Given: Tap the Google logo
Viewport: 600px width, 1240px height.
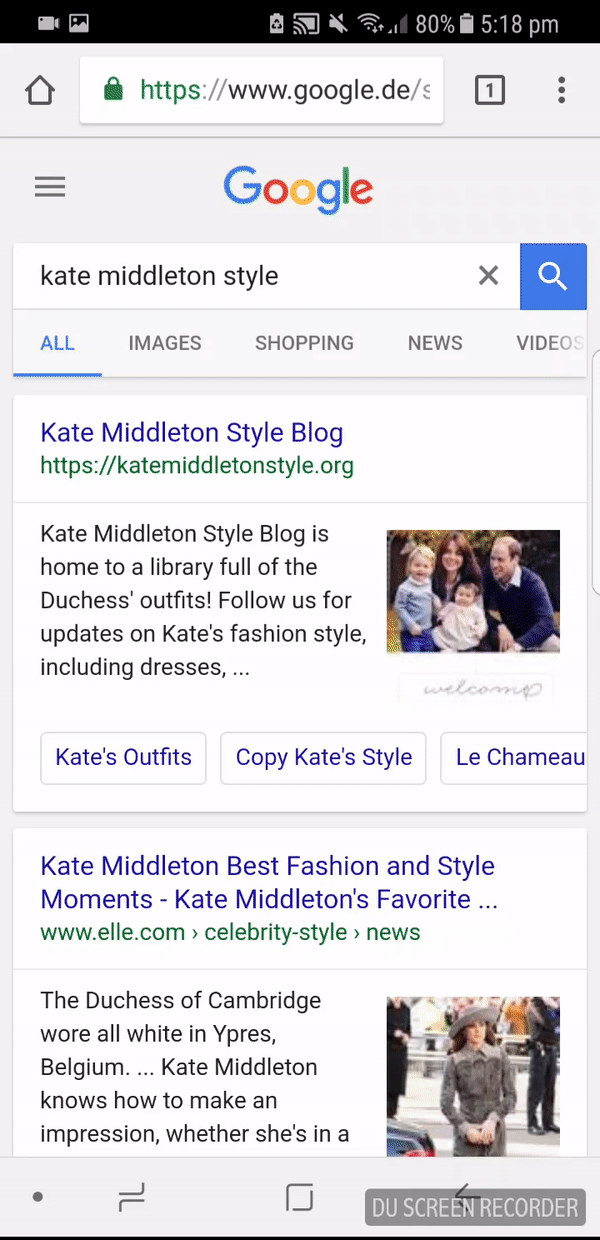Looking at the screenshot, I should point(298,189).
